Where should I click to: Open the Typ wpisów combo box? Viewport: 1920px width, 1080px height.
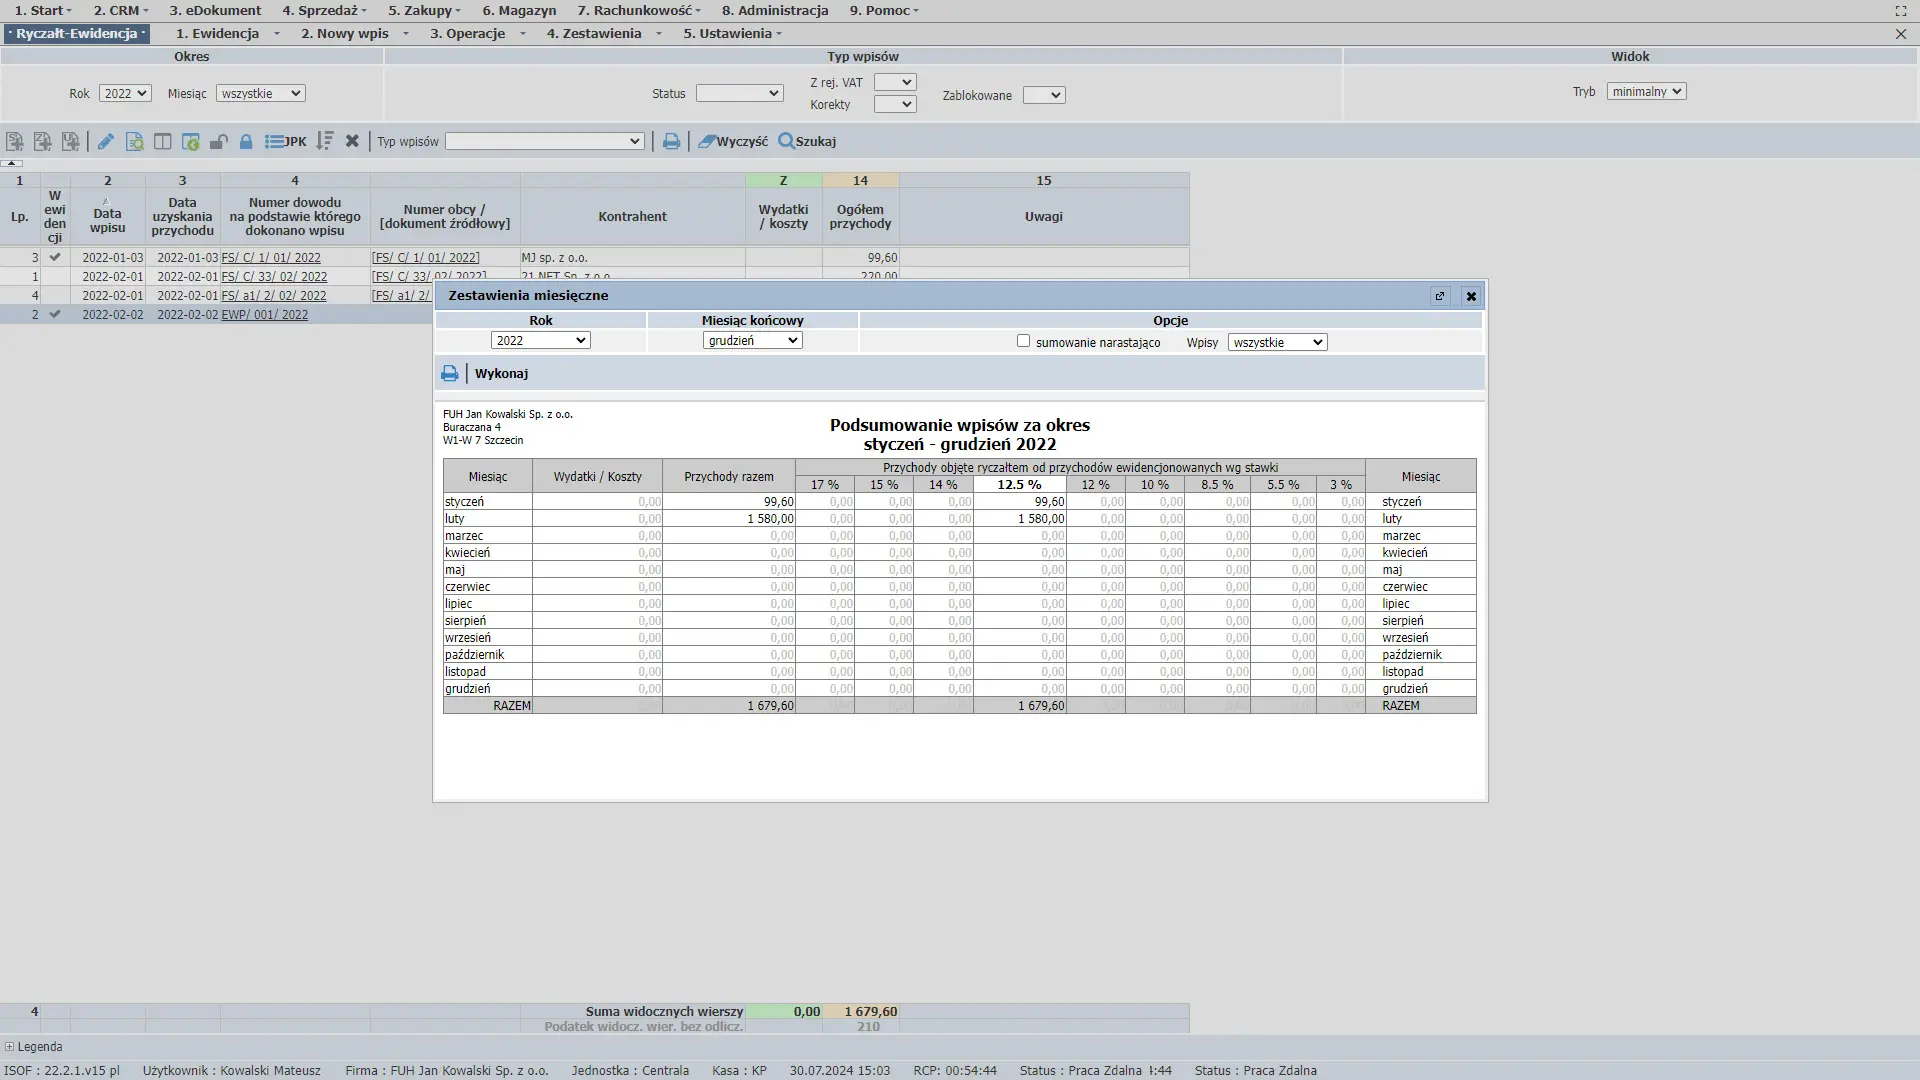point(544,142)
